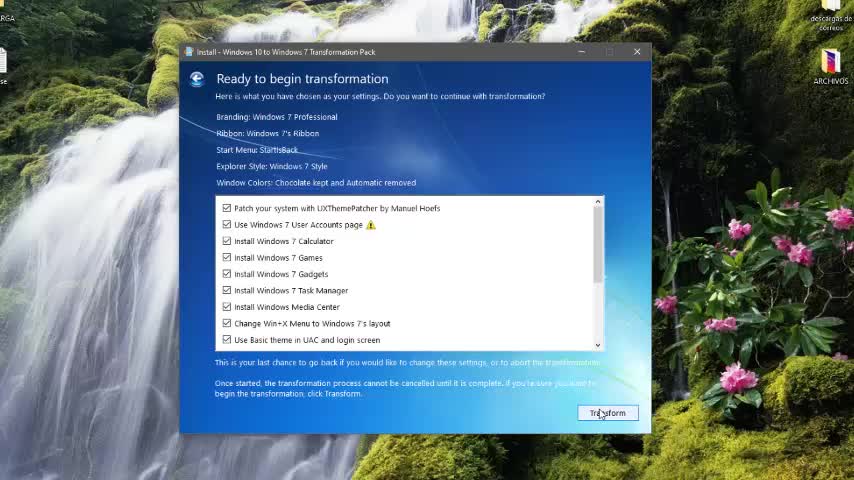The height and width of the screenshot is (480, 854).
Task: Toggle Use Windows 7 User Accounts page
Action: 227,224
